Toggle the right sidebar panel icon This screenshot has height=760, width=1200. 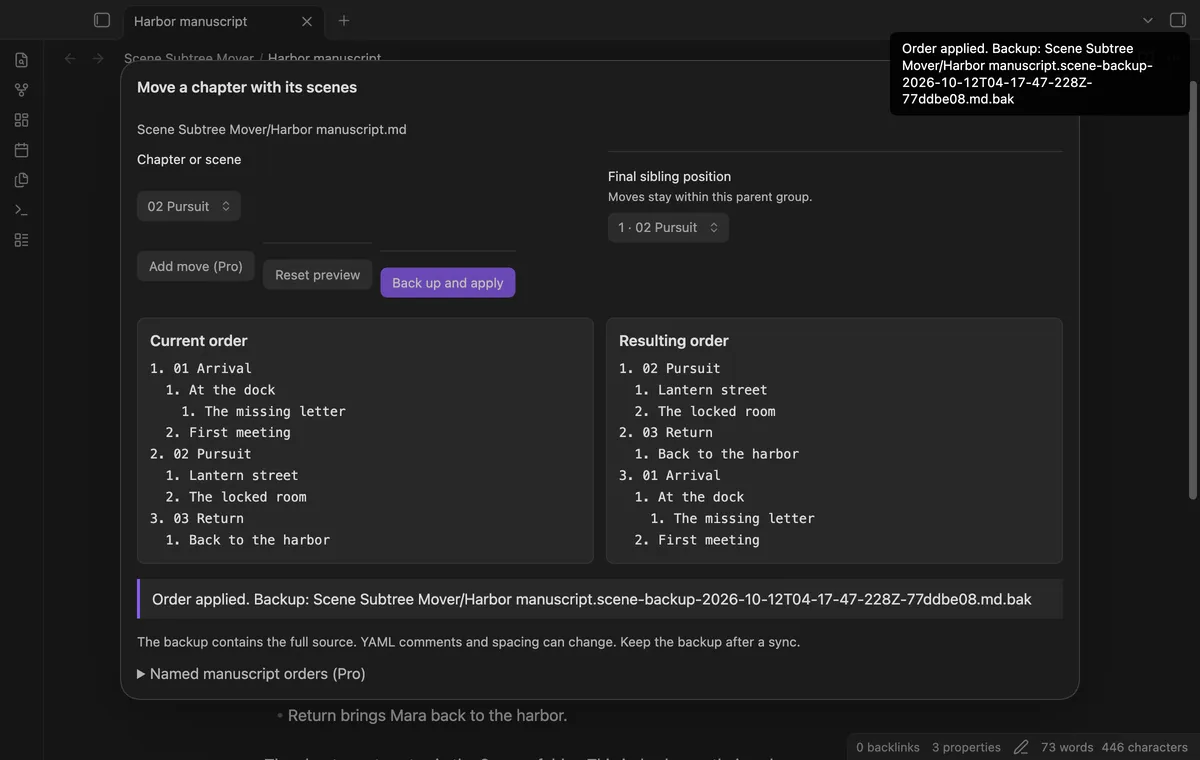[1178, 20]
